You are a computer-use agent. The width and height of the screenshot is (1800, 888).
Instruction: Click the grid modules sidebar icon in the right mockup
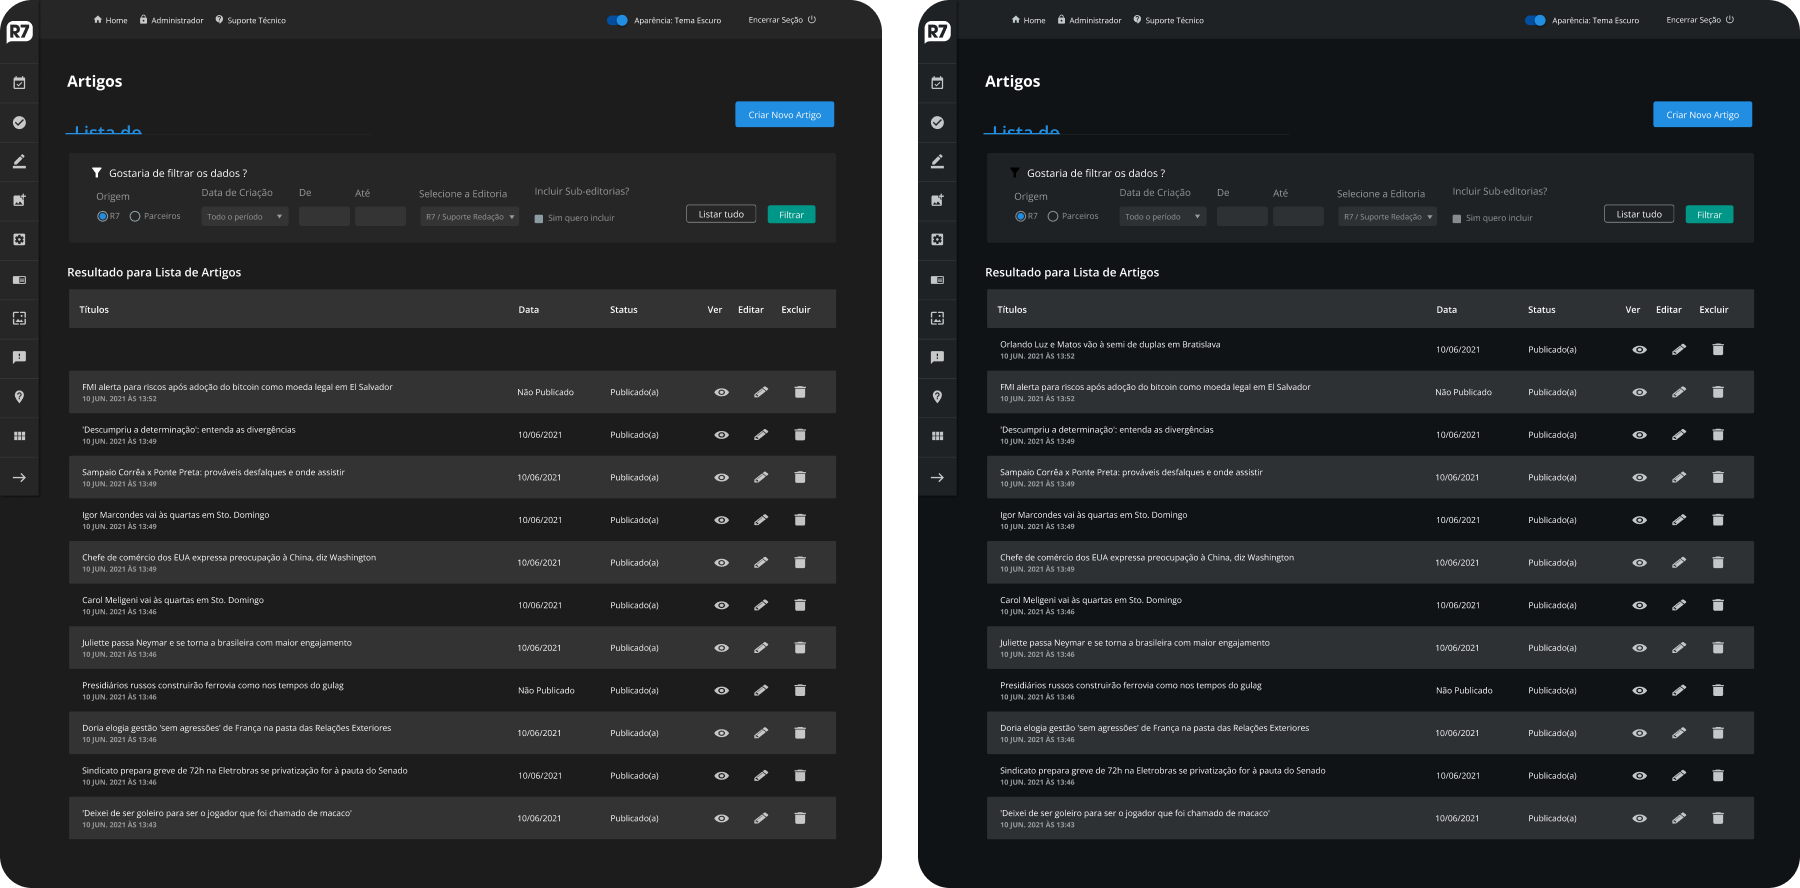click(x=937, y=436)
